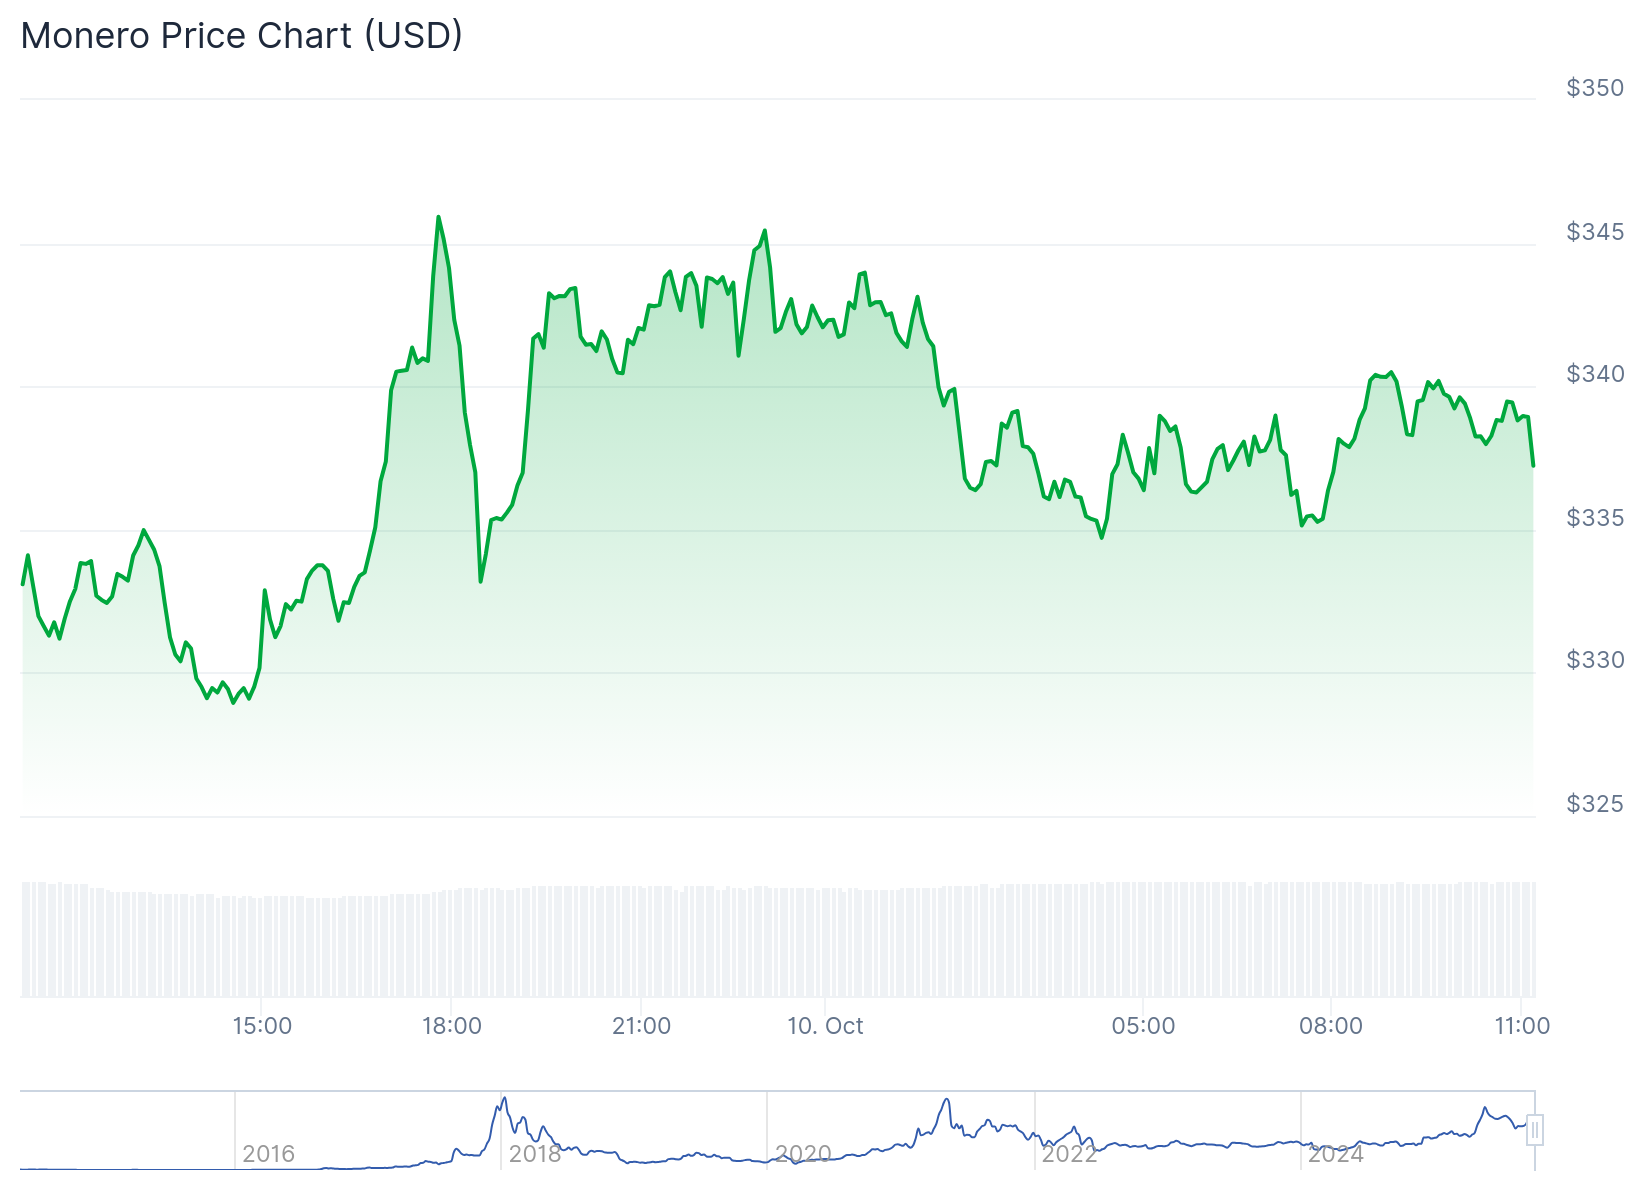Click the $350 price axis label
The width and height of the screenshot is (1644, 1200).
tap(1595, 88)
